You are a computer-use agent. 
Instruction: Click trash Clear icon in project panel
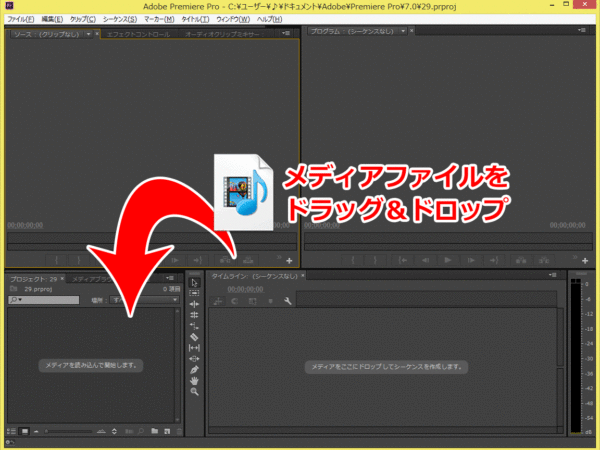[179, 431]
